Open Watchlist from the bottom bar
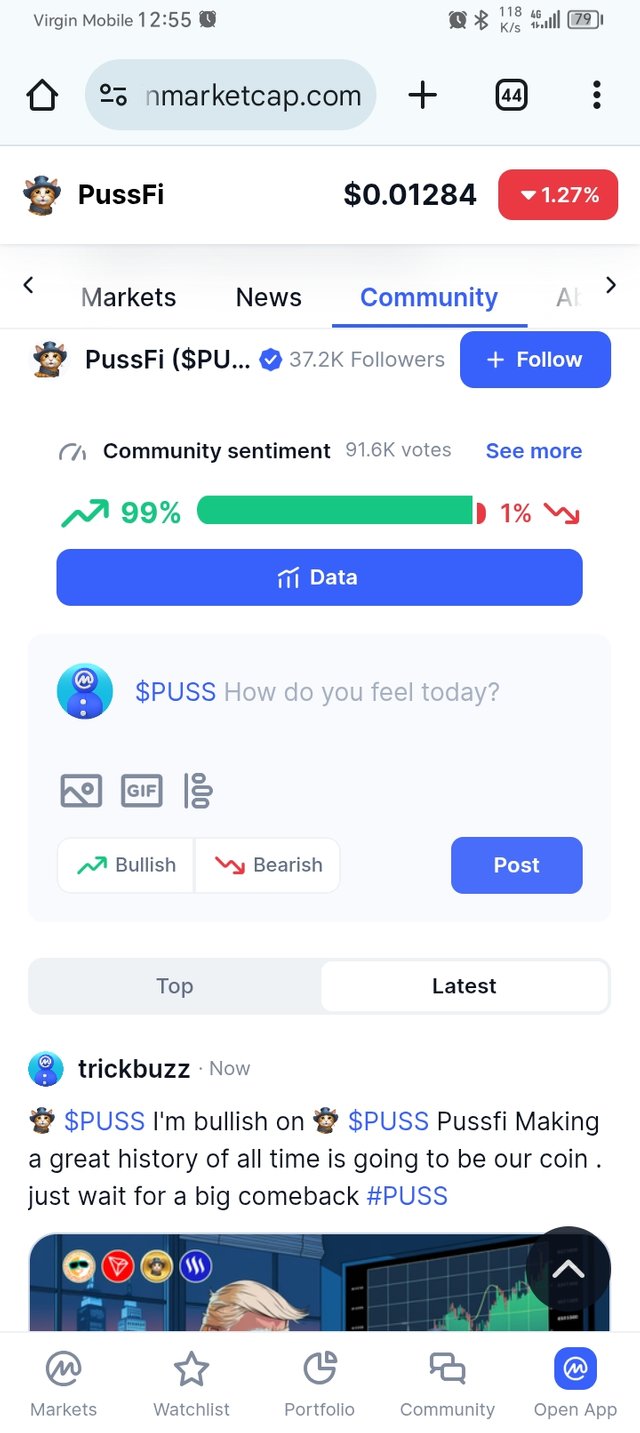Screen dimensions: 640x1433 point(191,1384)
